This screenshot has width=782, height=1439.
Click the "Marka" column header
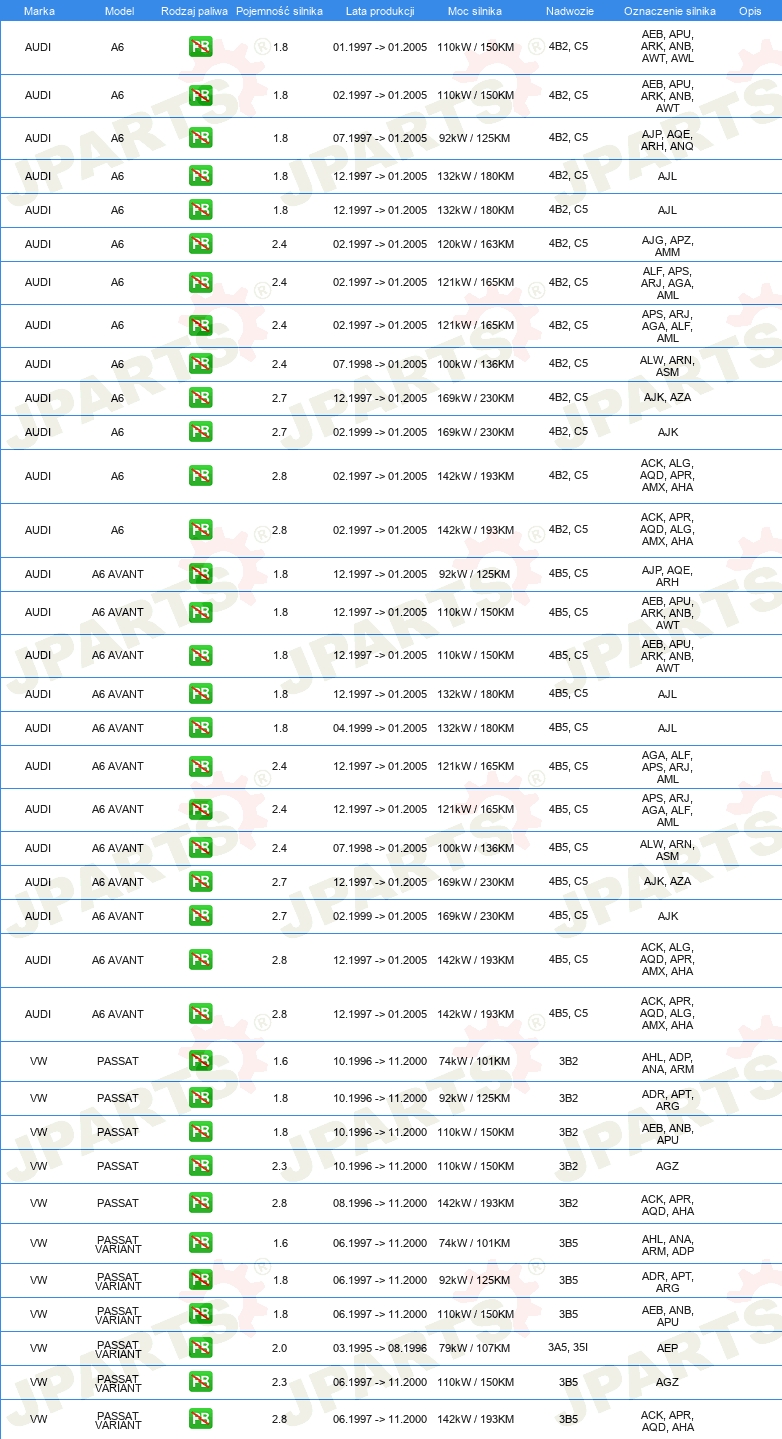pos(39,11)
